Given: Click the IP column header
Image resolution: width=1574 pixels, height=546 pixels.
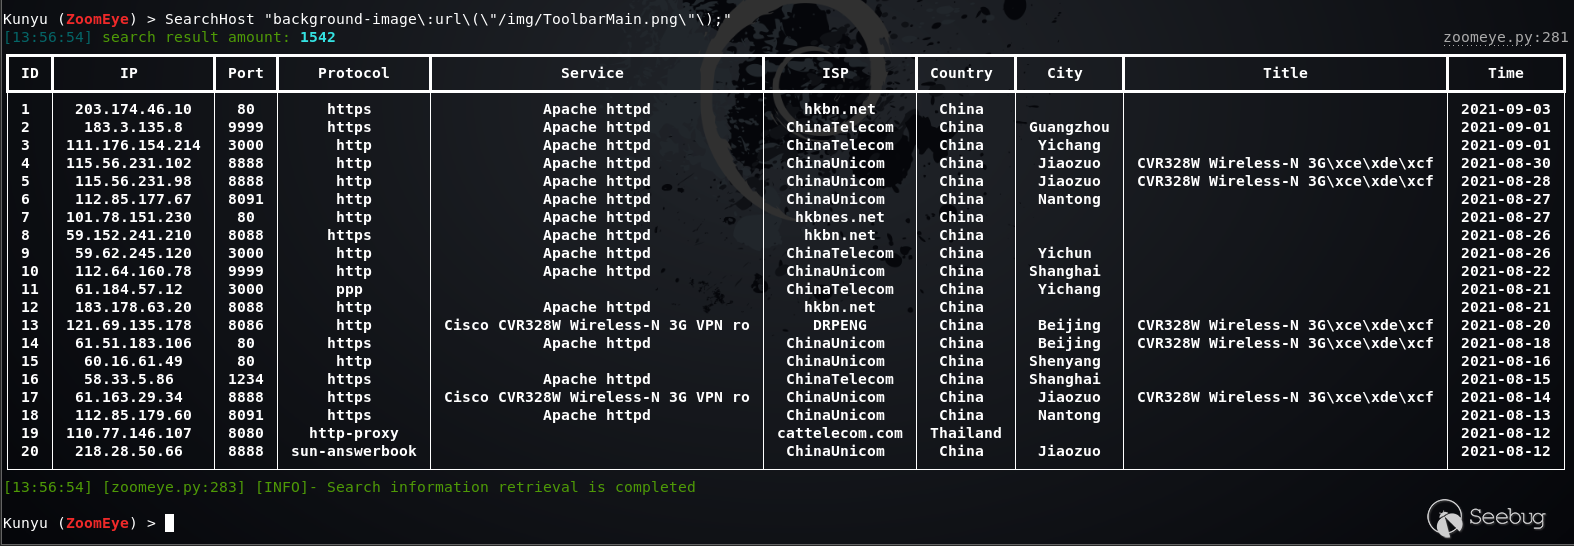Looking at the screenshot, I should pos(129,73).
